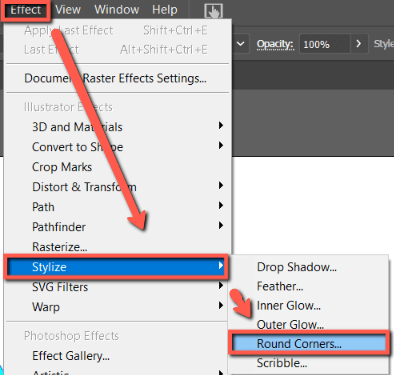Viewport: 394px width, 375px height.
Task: Click the Distort & Transform submenu arrow
Action: (x=220, y=186)
